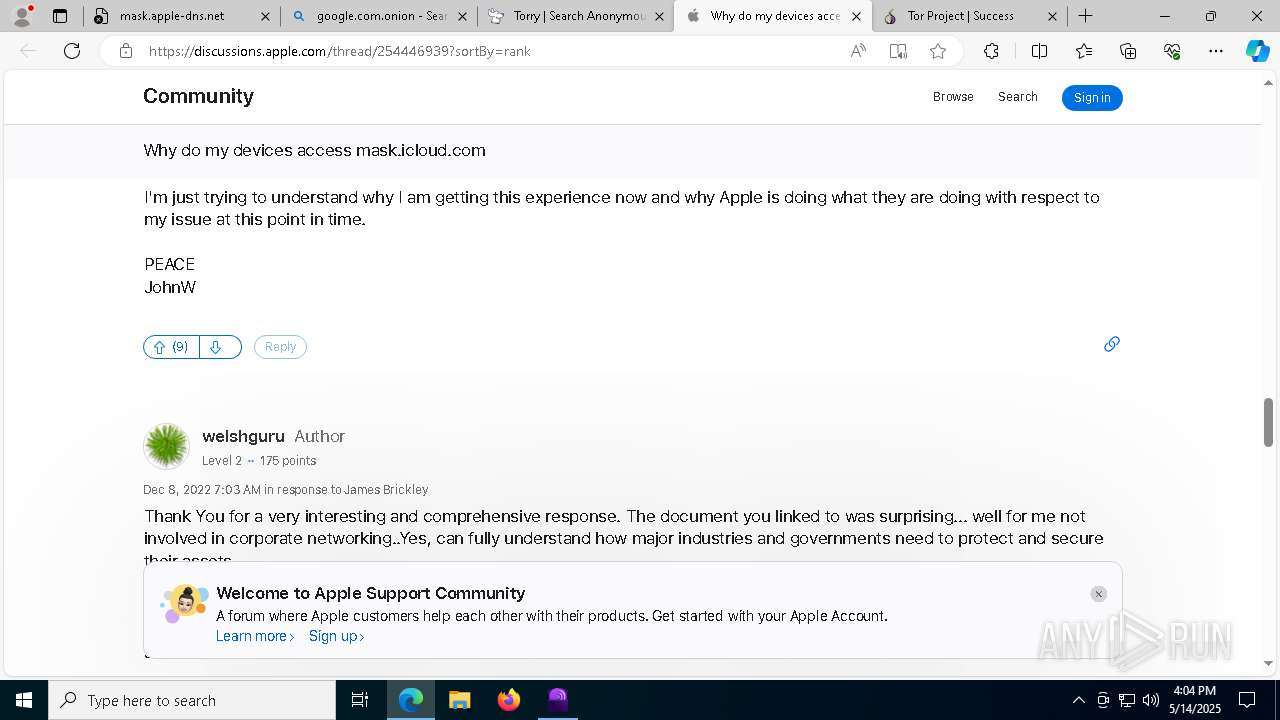The image size is (1280, 720).
Task: Click the "Level 2 · 175 points" text
Action: [x=259, y=461]
